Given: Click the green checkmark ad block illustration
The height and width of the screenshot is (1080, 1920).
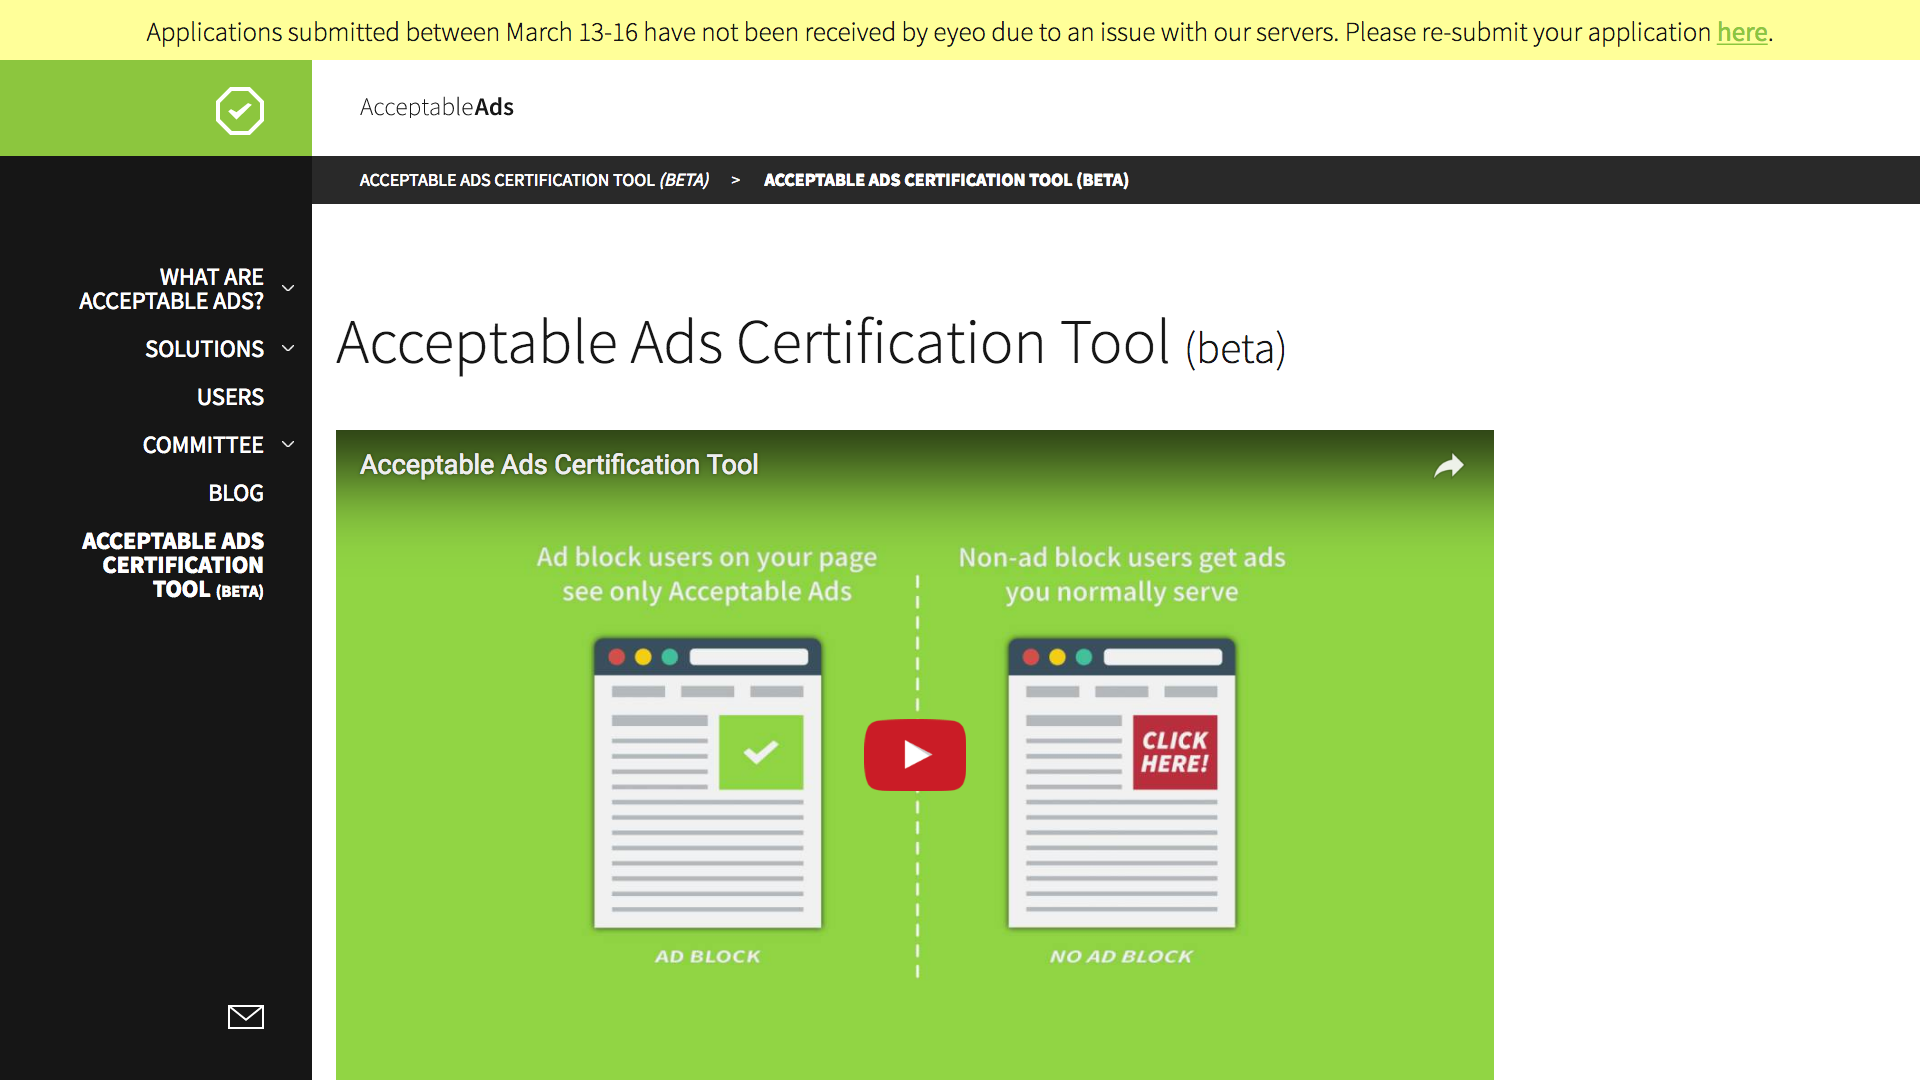Looking at the screenshot, I should [761, 752].
